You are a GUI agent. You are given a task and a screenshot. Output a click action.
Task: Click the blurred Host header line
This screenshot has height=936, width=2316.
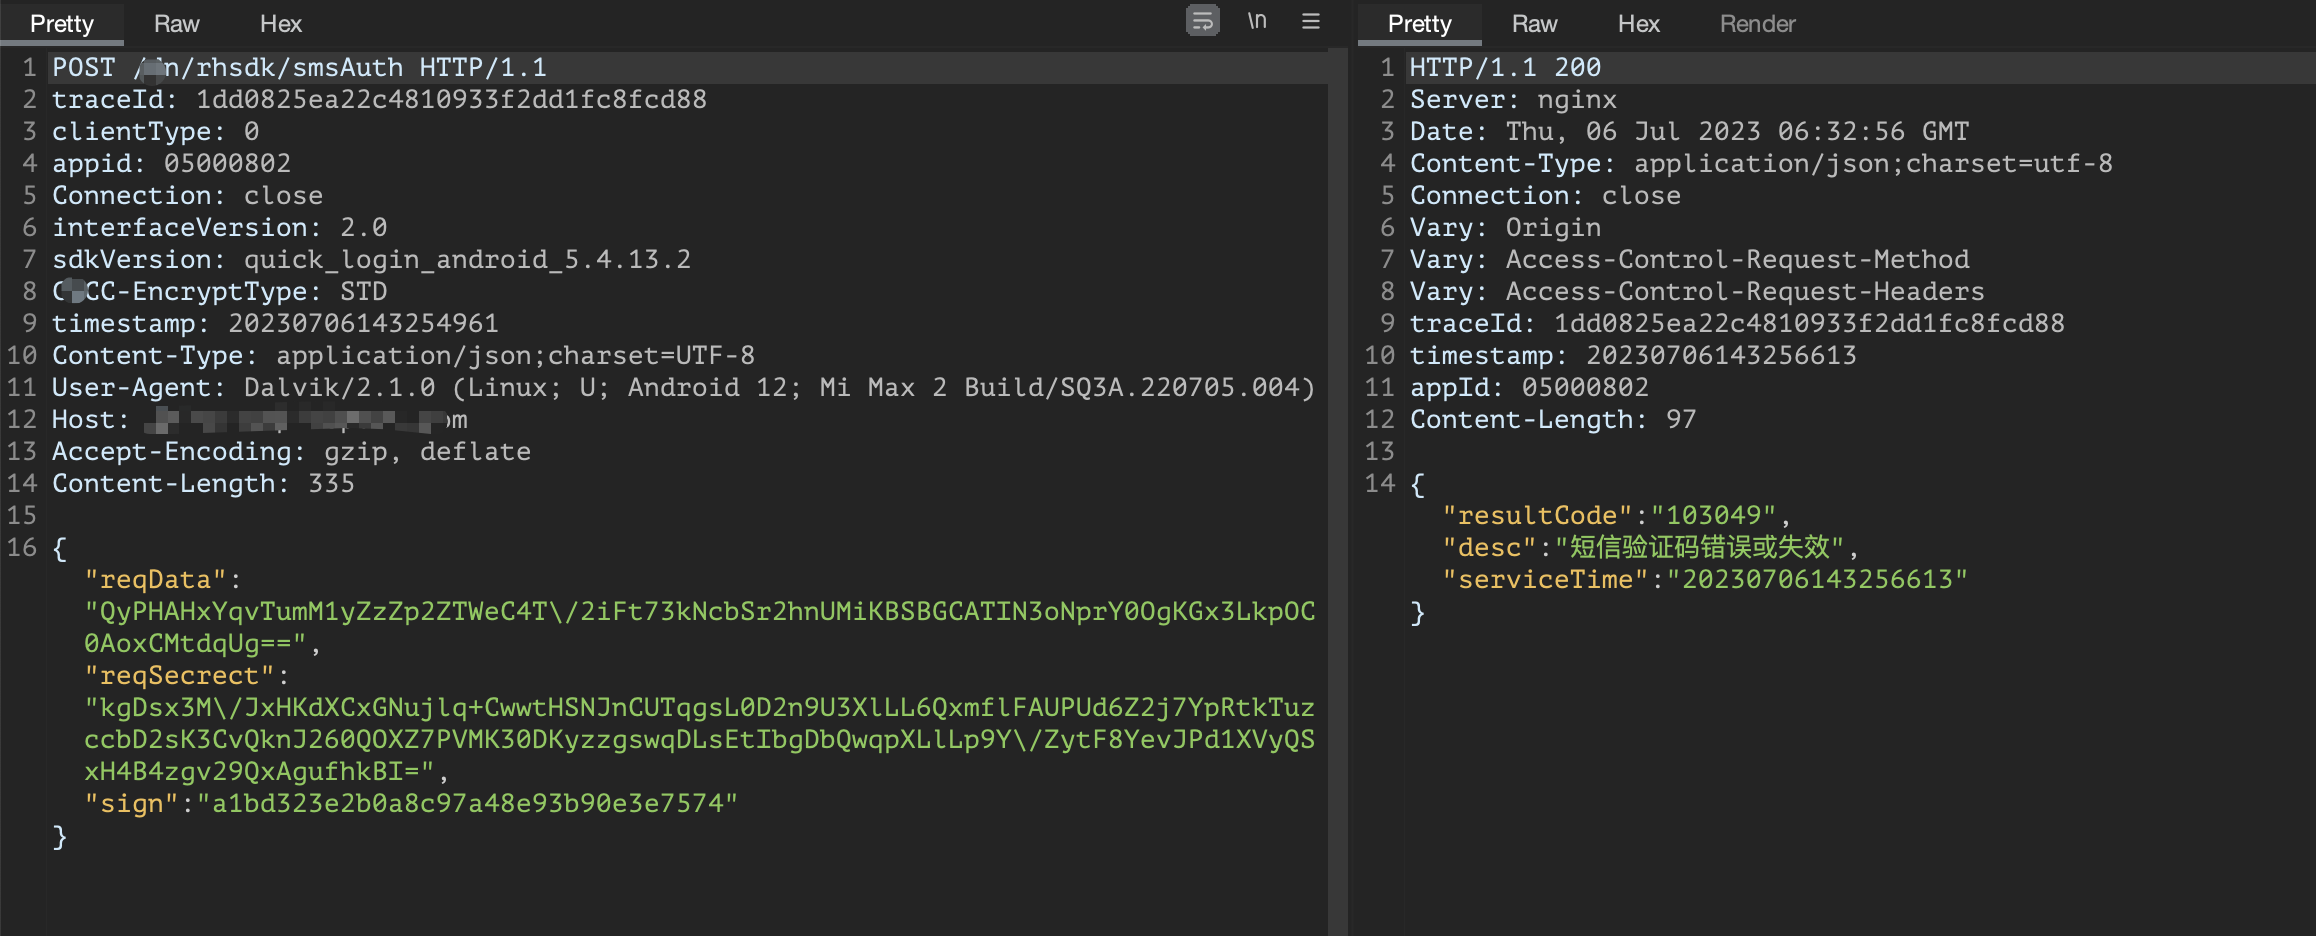pyautogui.click(x=260, y=420)
